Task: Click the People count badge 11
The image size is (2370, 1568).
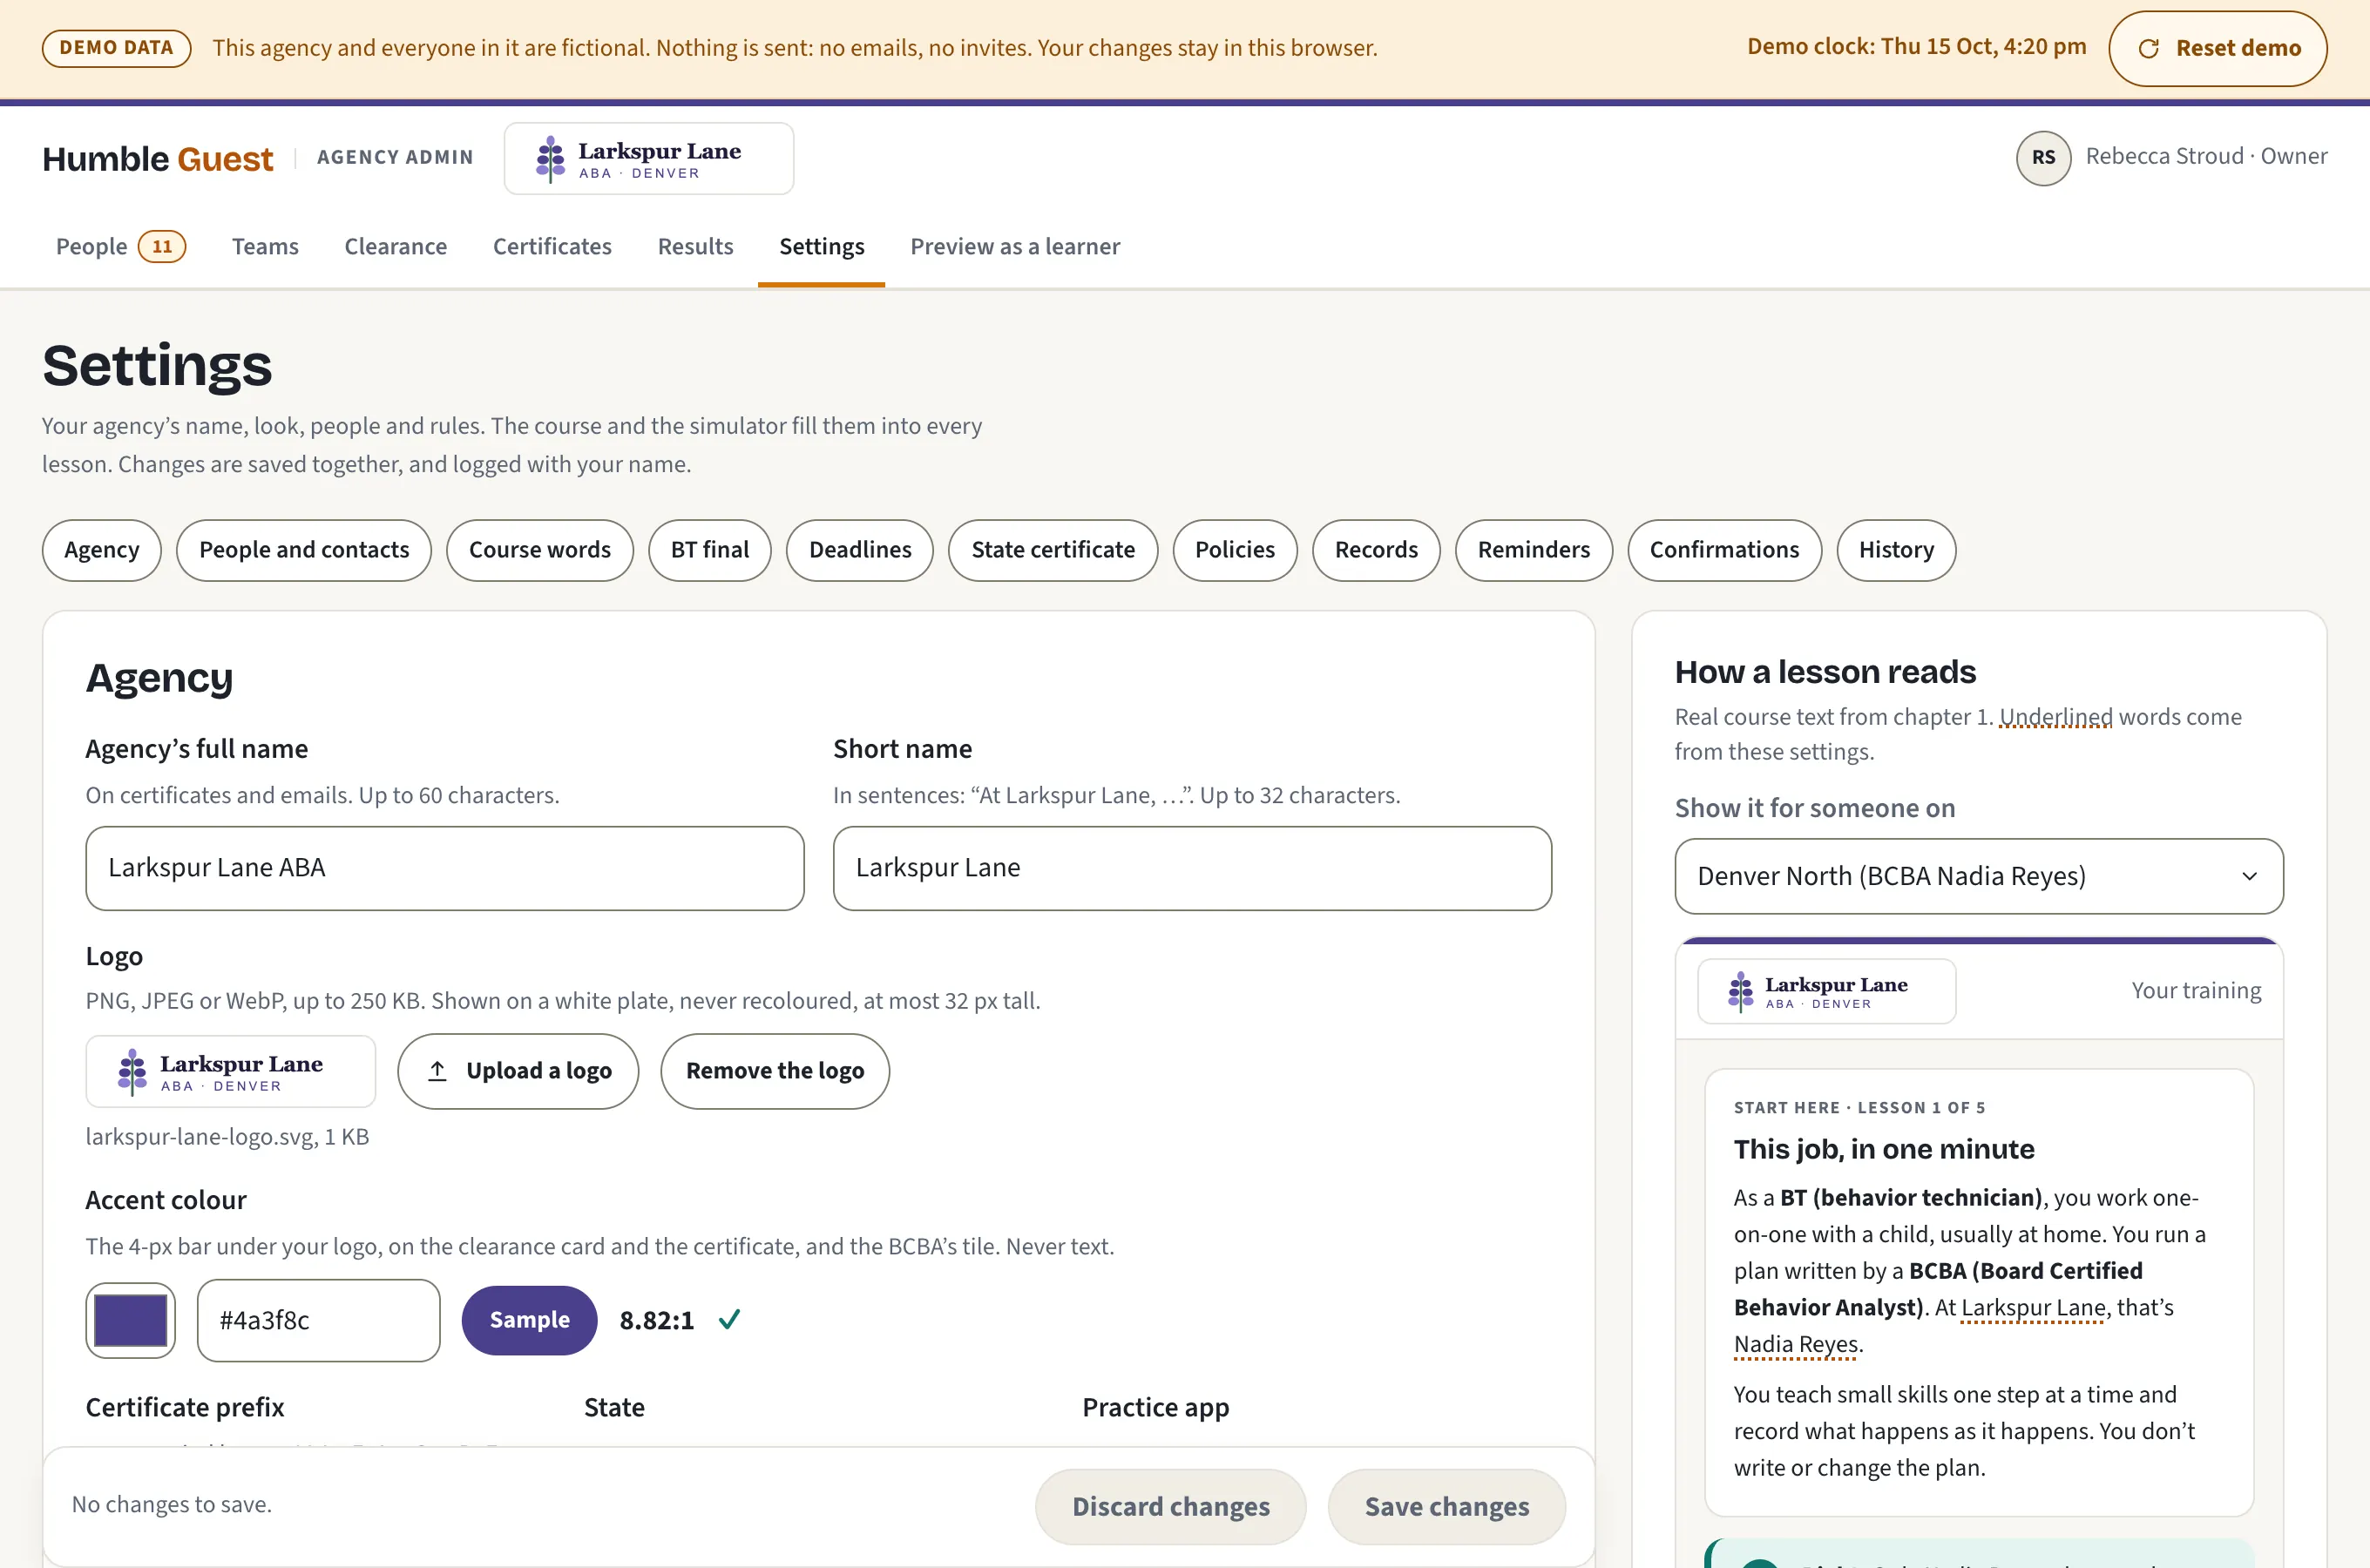Action: 162,246
